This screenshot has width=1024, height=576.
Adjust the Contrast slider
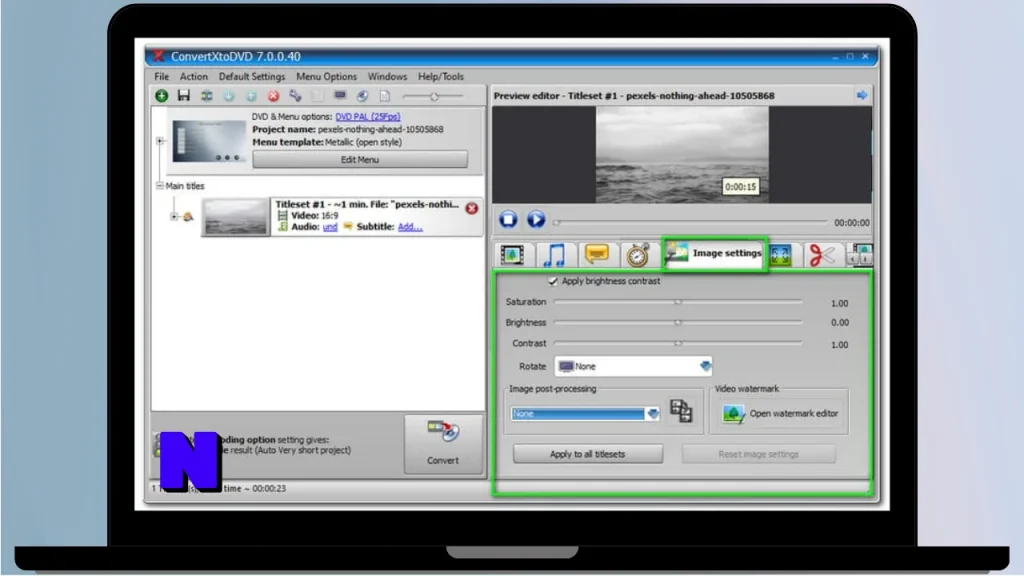[x=678, y=343]
